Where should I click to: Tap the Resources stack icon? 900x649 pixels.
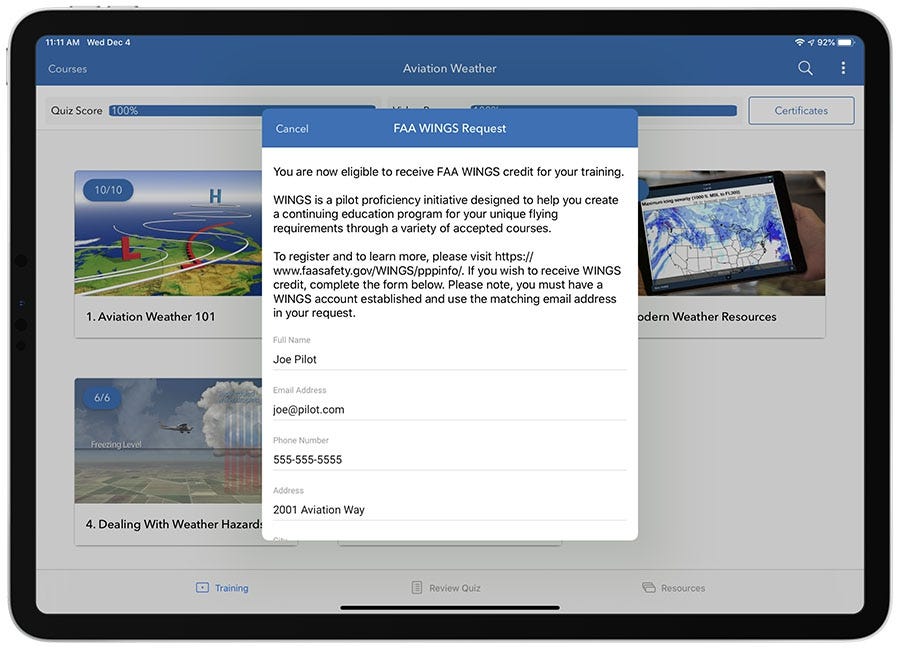point(649,588)
